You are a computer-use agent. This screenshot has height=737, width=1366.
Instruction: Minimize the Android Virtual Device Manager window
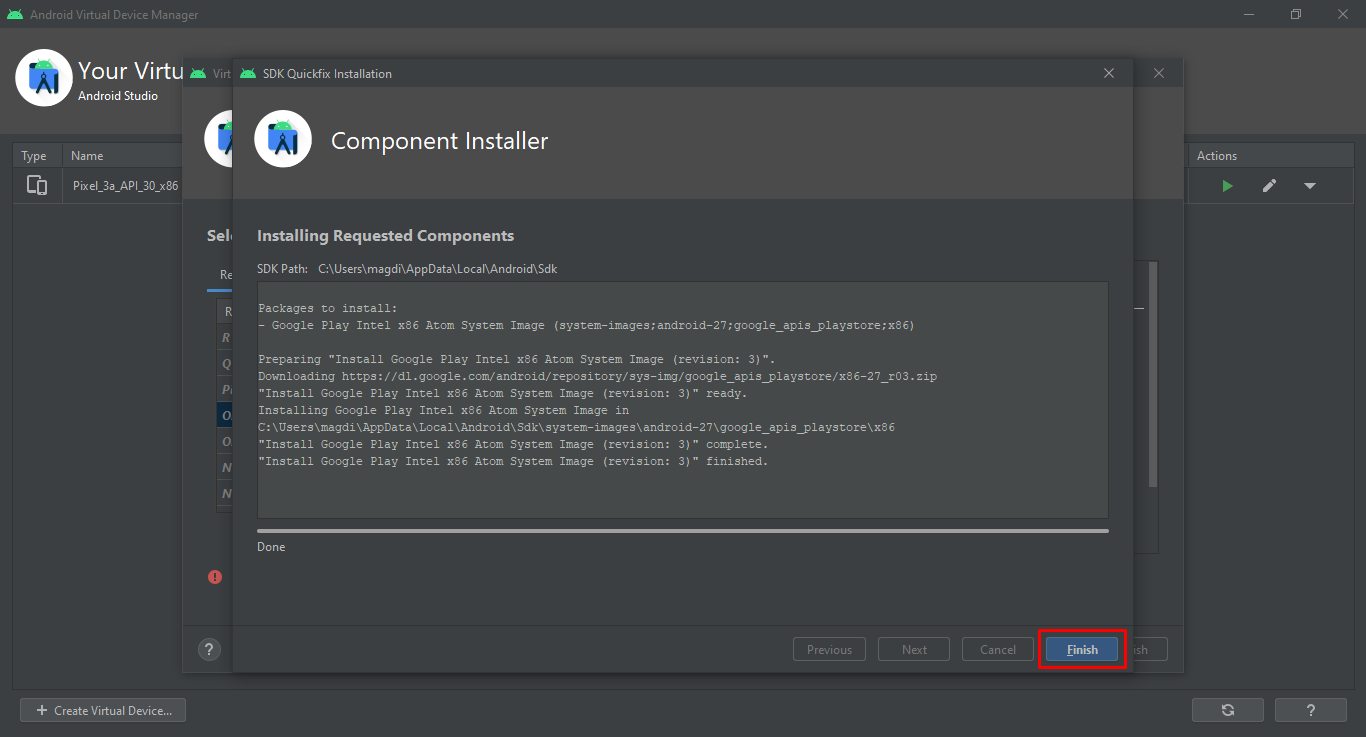point(1250,14)
